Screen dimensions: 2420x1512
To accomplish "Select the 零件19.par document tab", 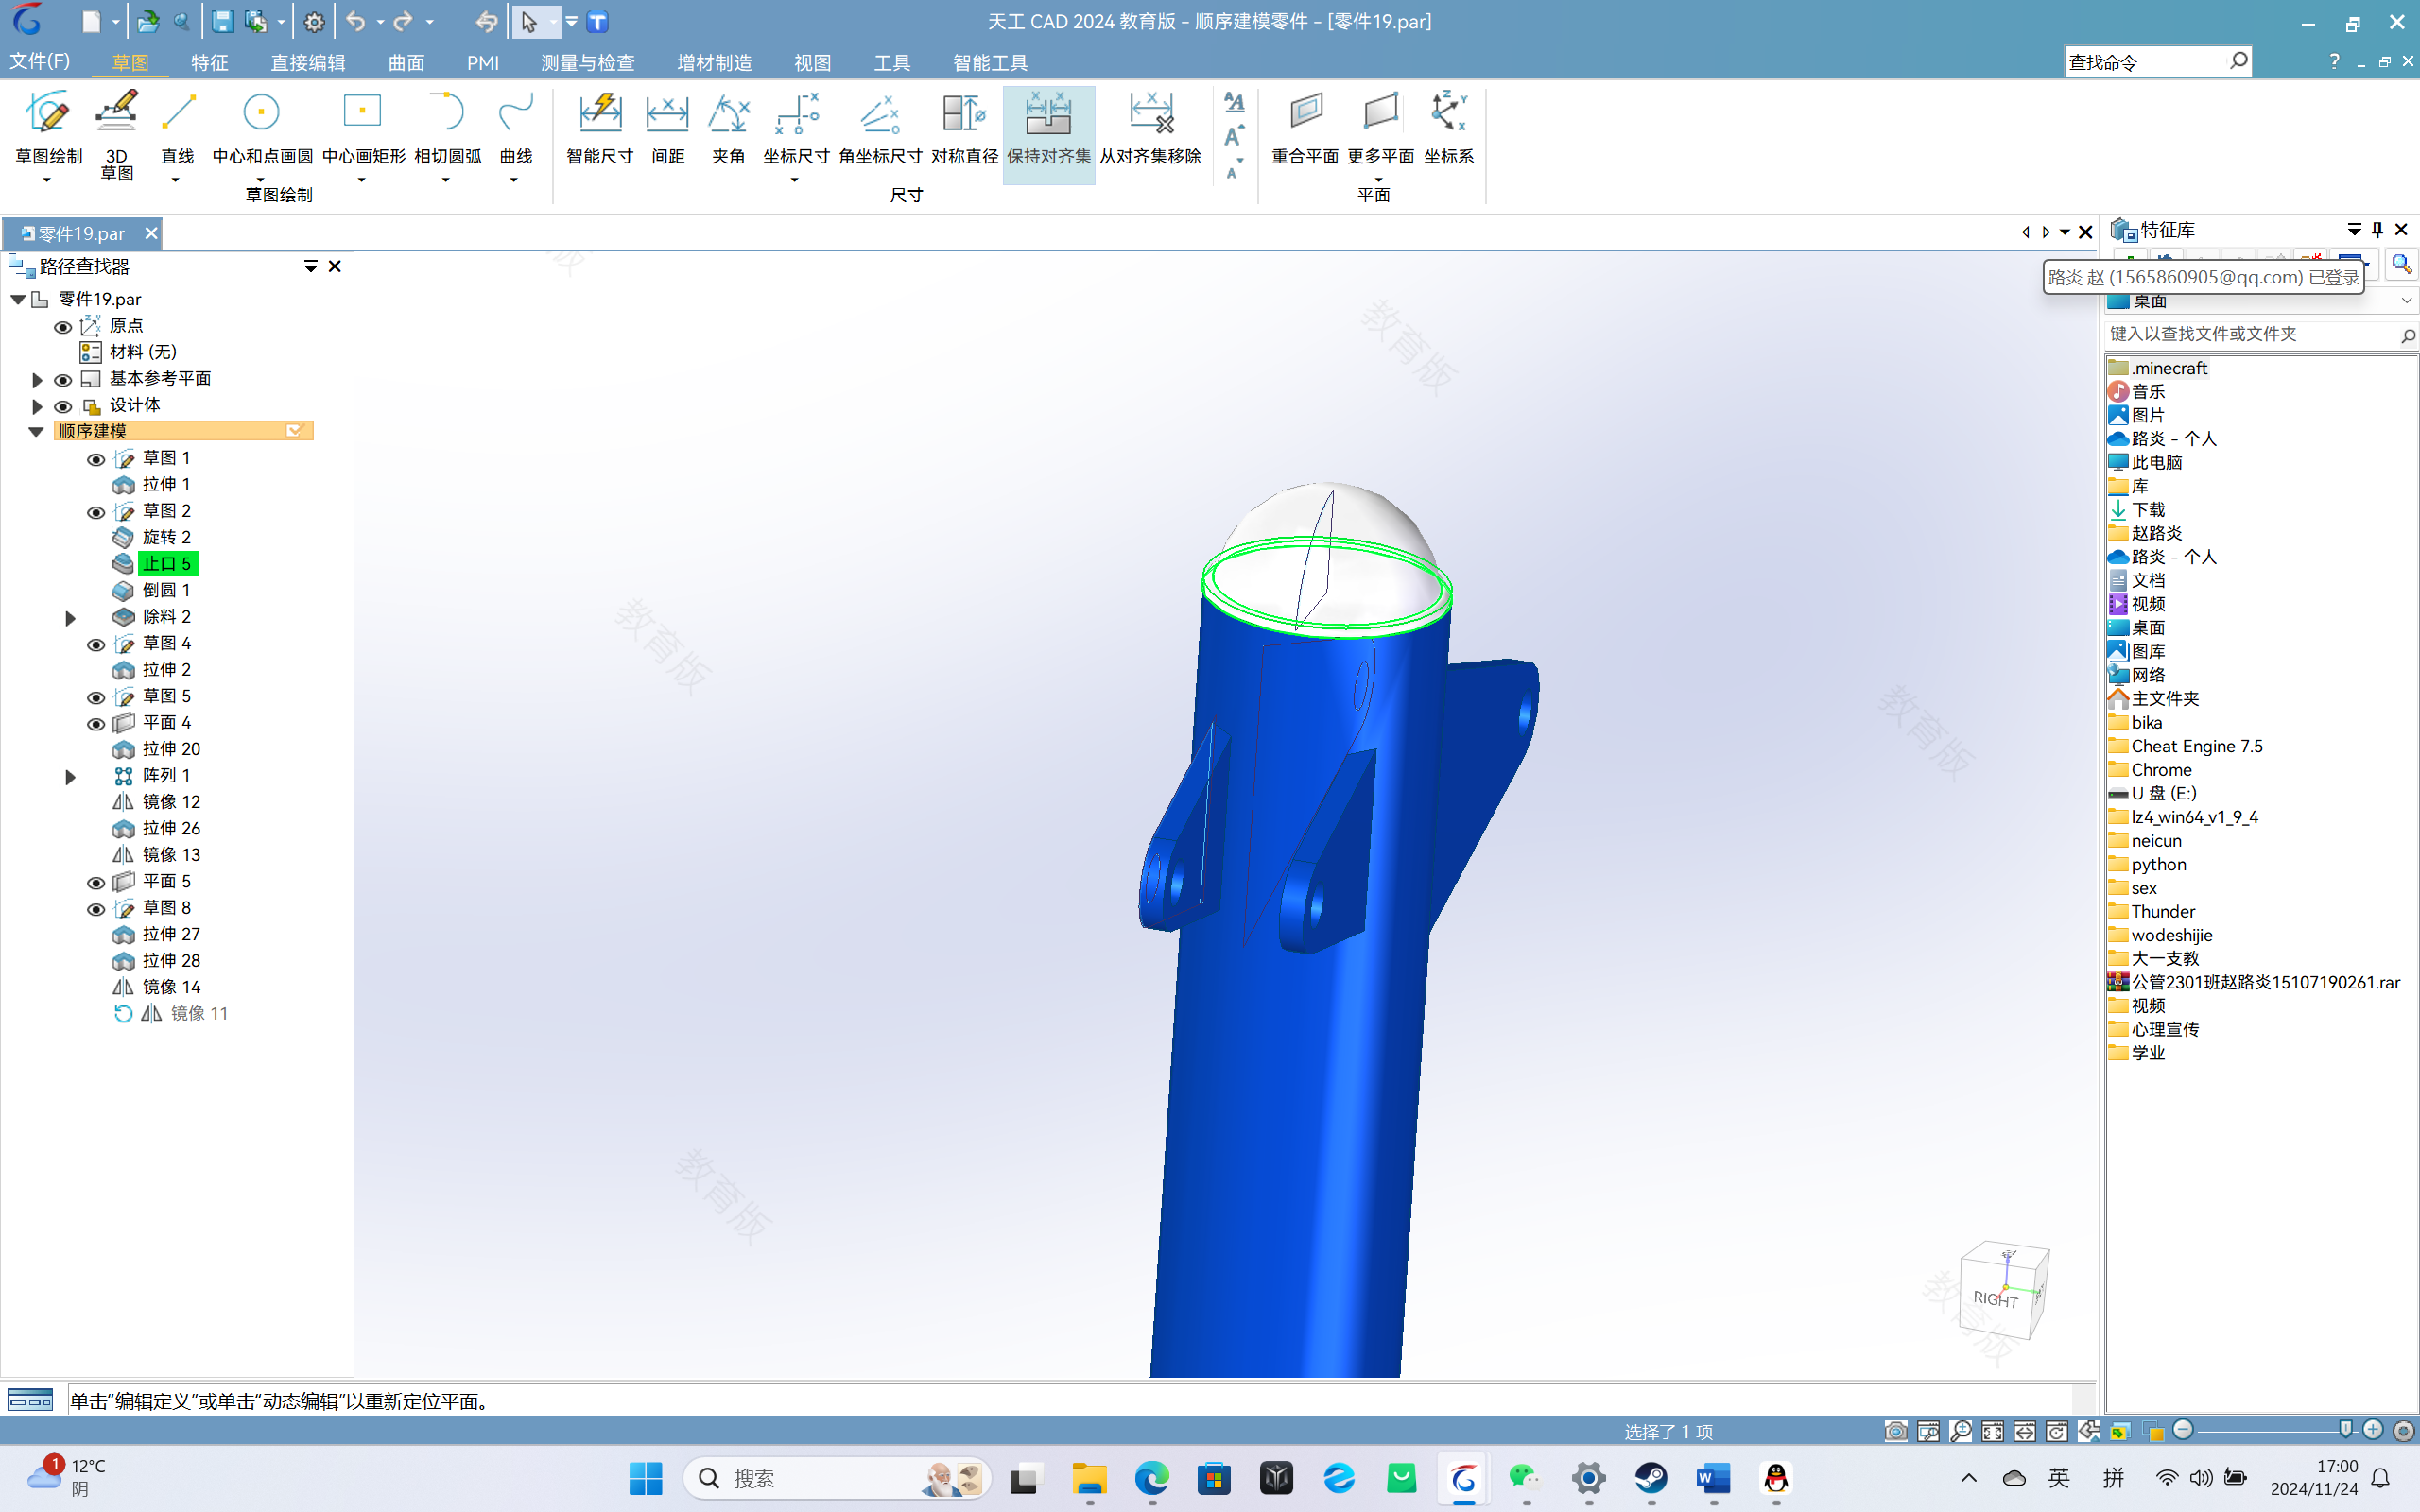I will (80, 233).
